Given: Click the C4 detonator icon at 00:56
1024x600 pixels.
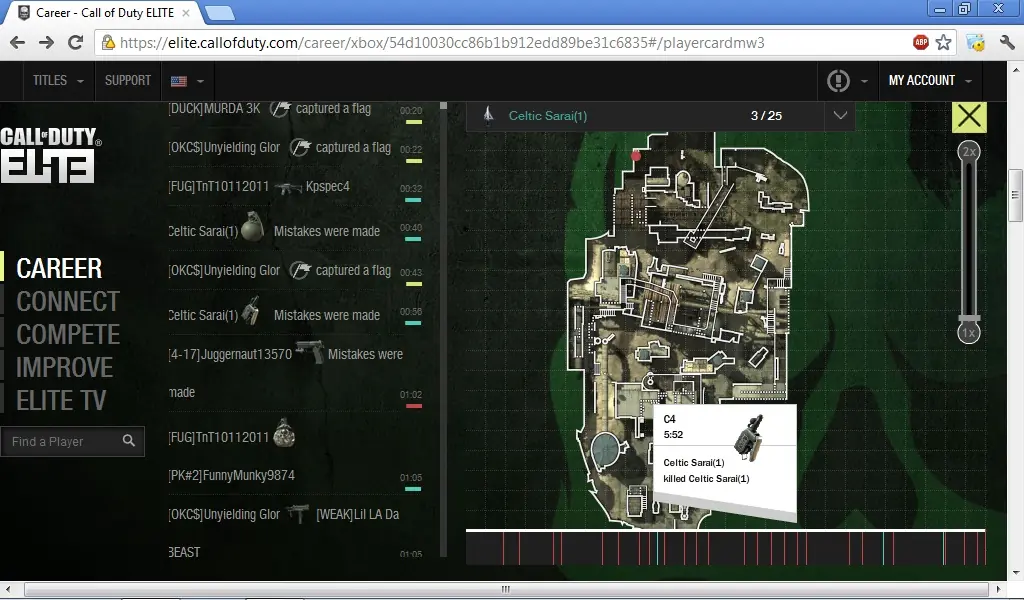Looking at the screenshot, I should pos(251,311).
